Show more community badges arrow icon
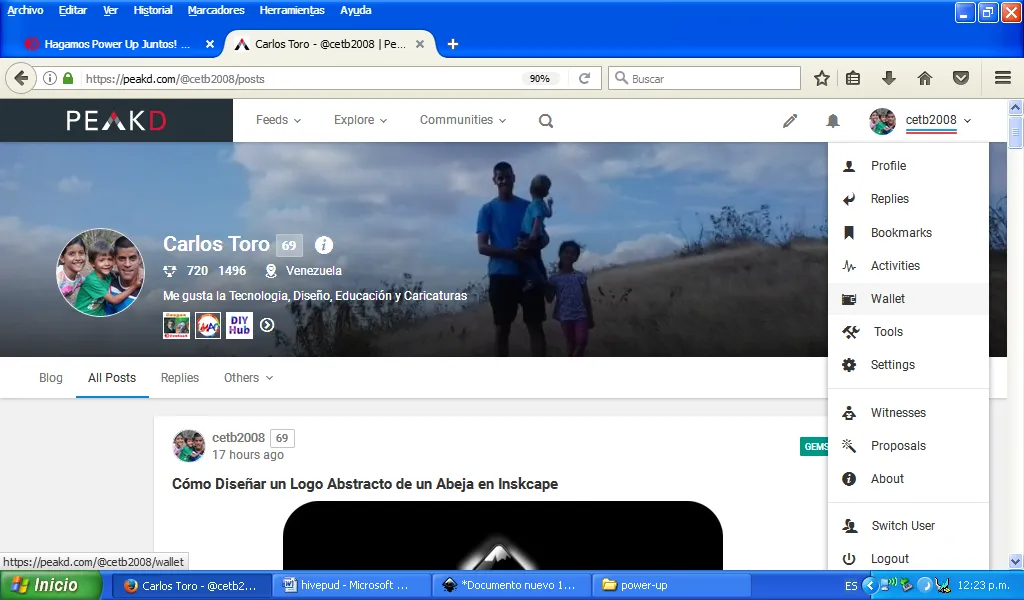 [x=267, y=325]
